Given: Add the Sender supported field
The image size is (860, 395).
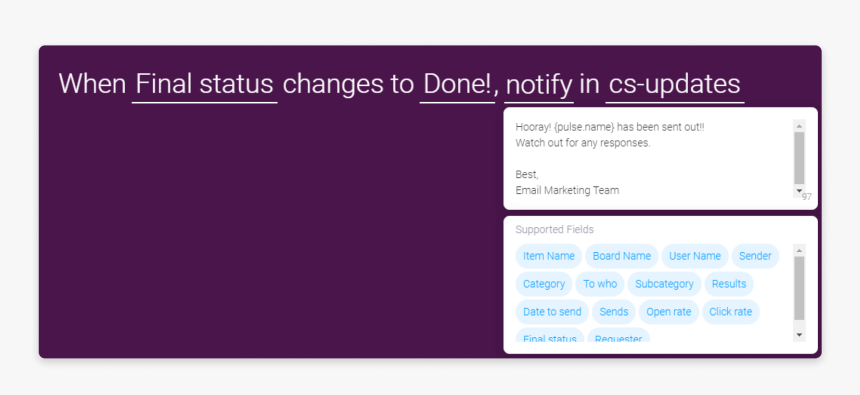Looking at the screenshot, I should [x=755, y=256].
